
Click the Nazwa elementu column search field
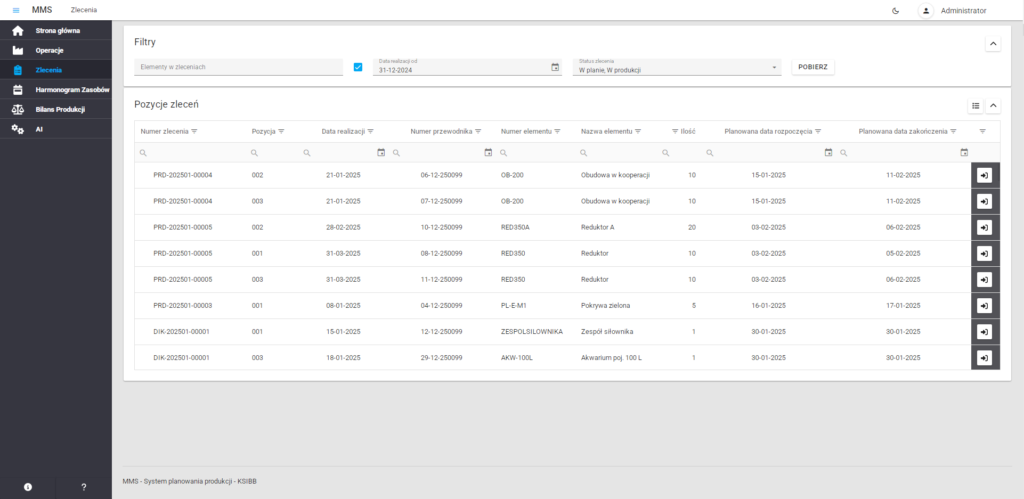(618, 153)
